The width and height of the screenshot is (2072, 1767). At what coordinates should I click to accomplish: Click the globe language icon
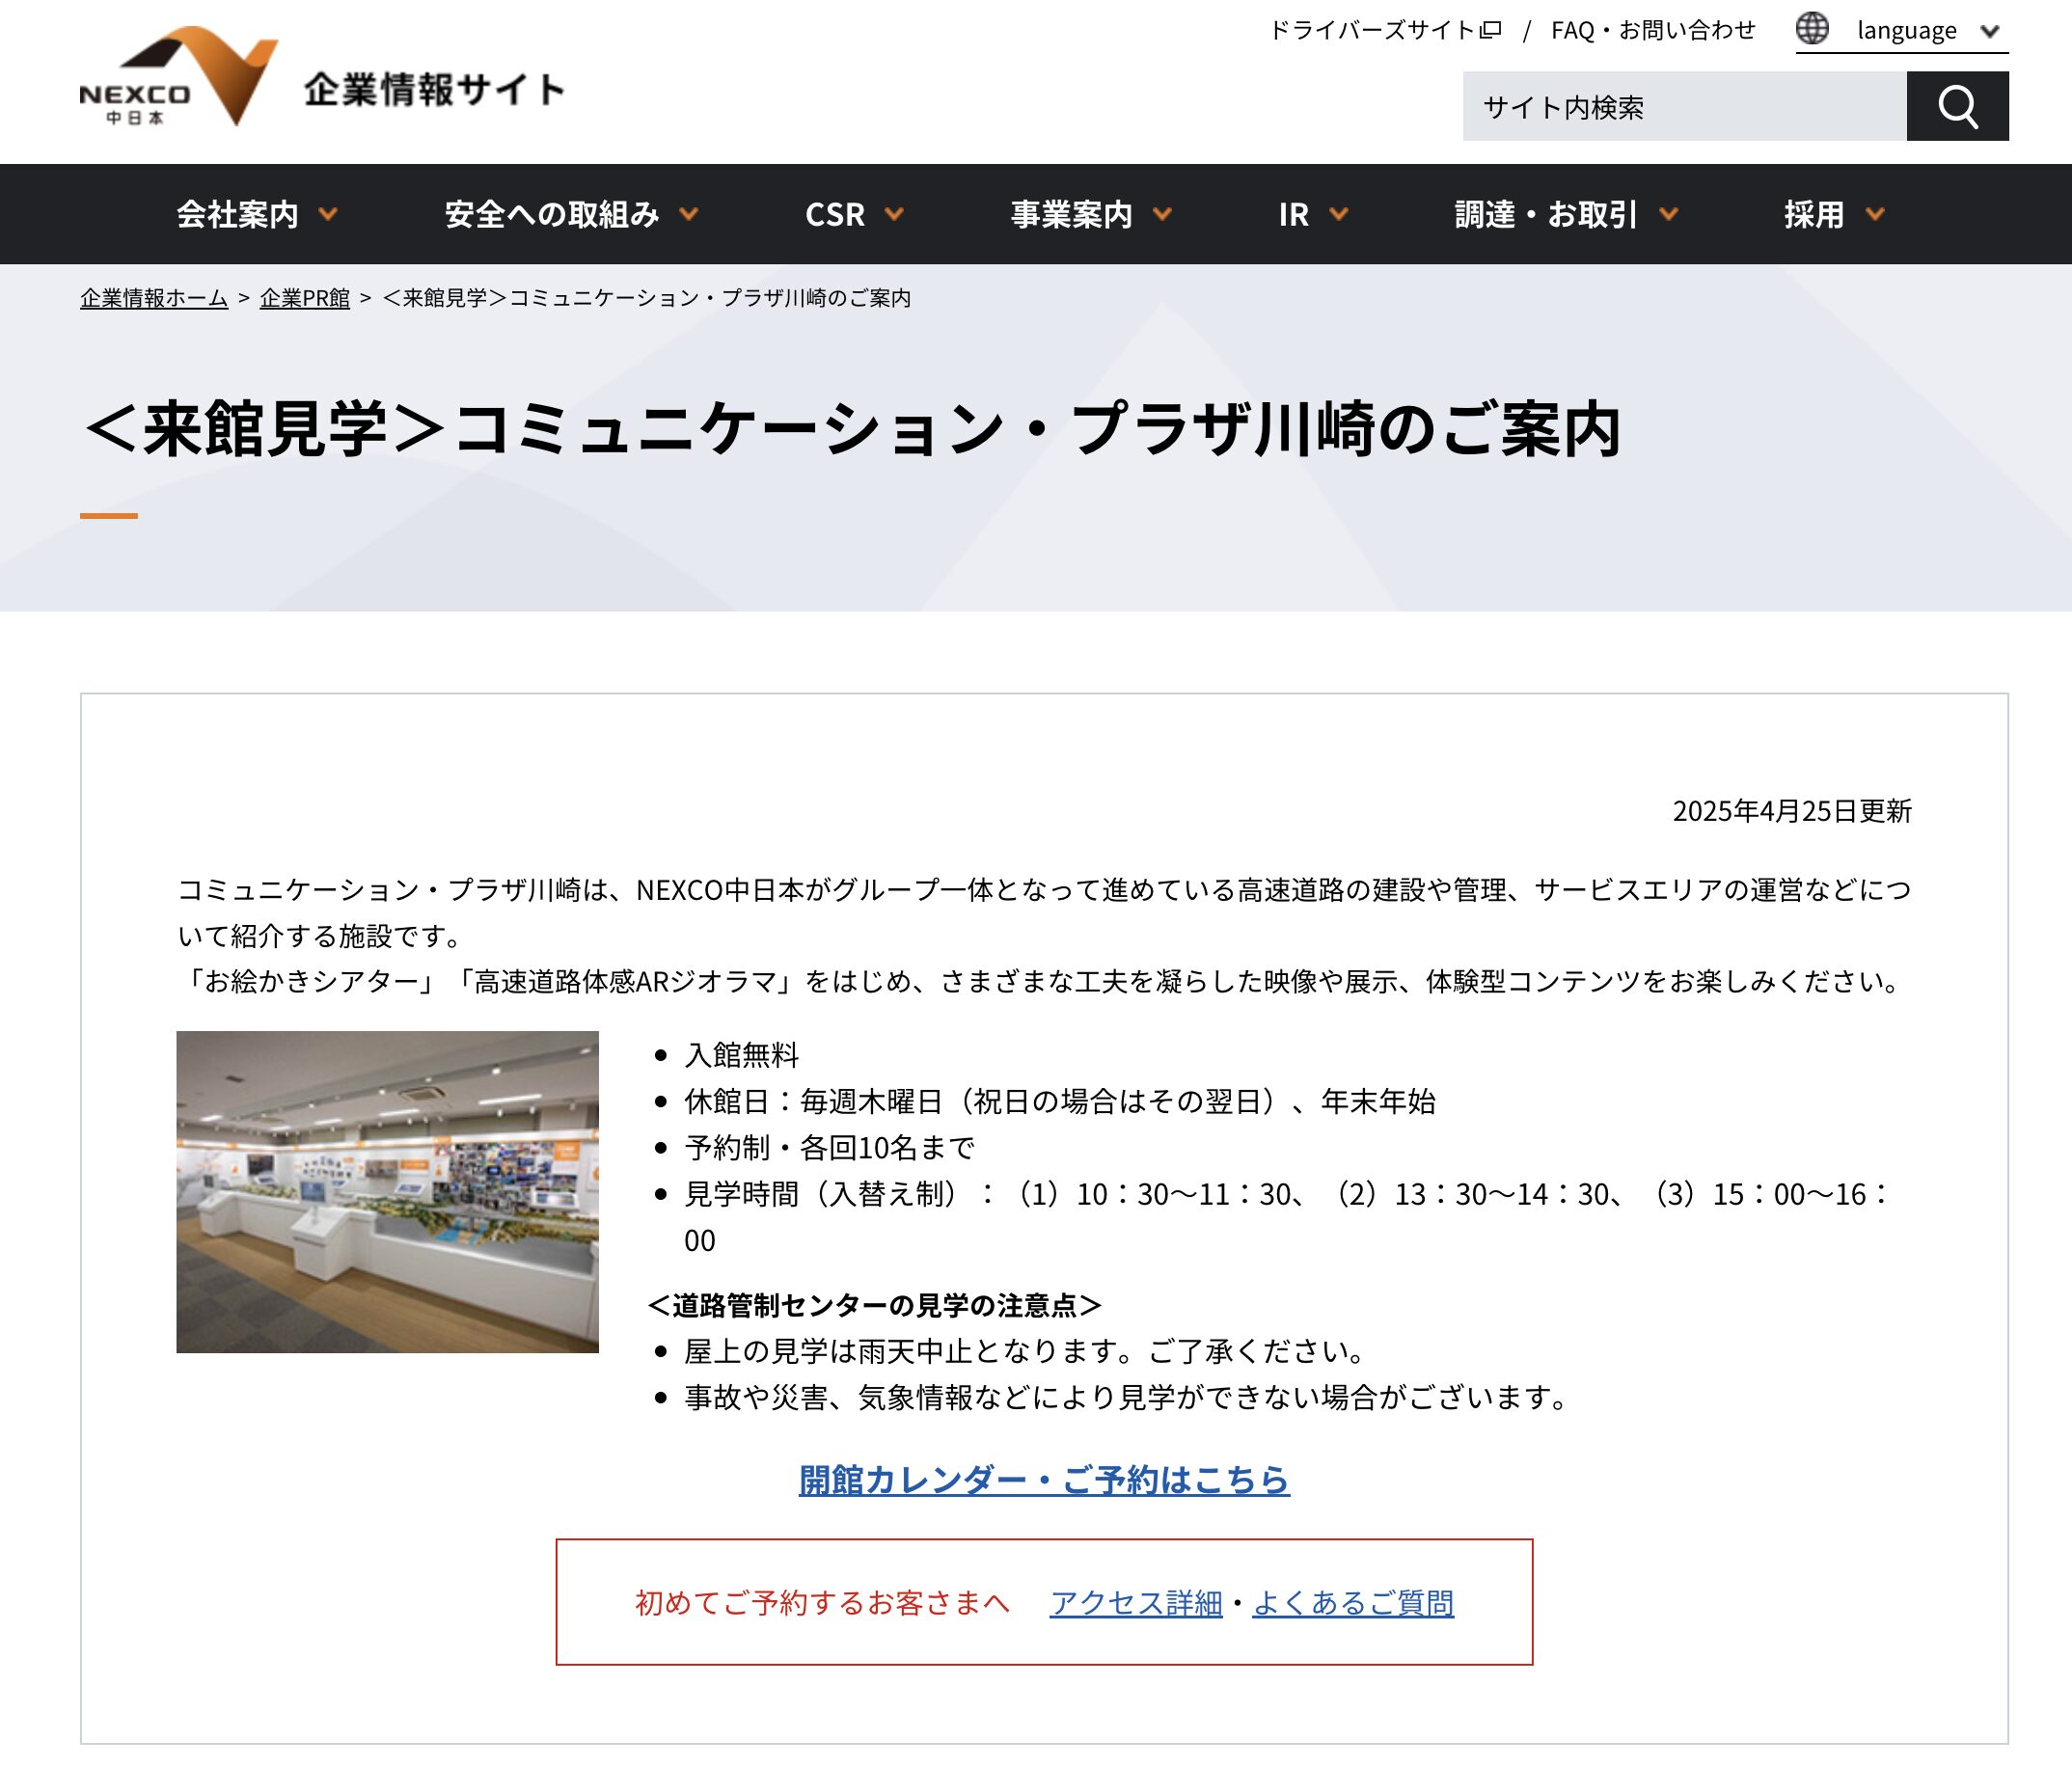[x=1811, y=28]
